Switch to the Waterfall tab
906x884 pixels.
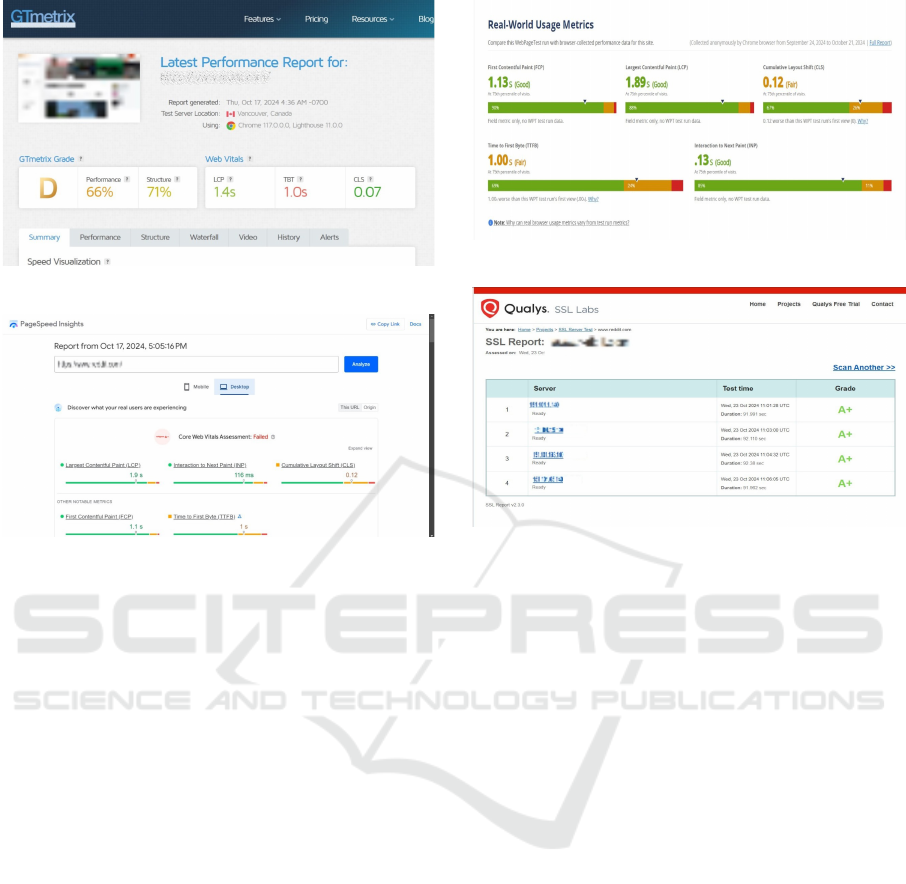tap(204, 237)
